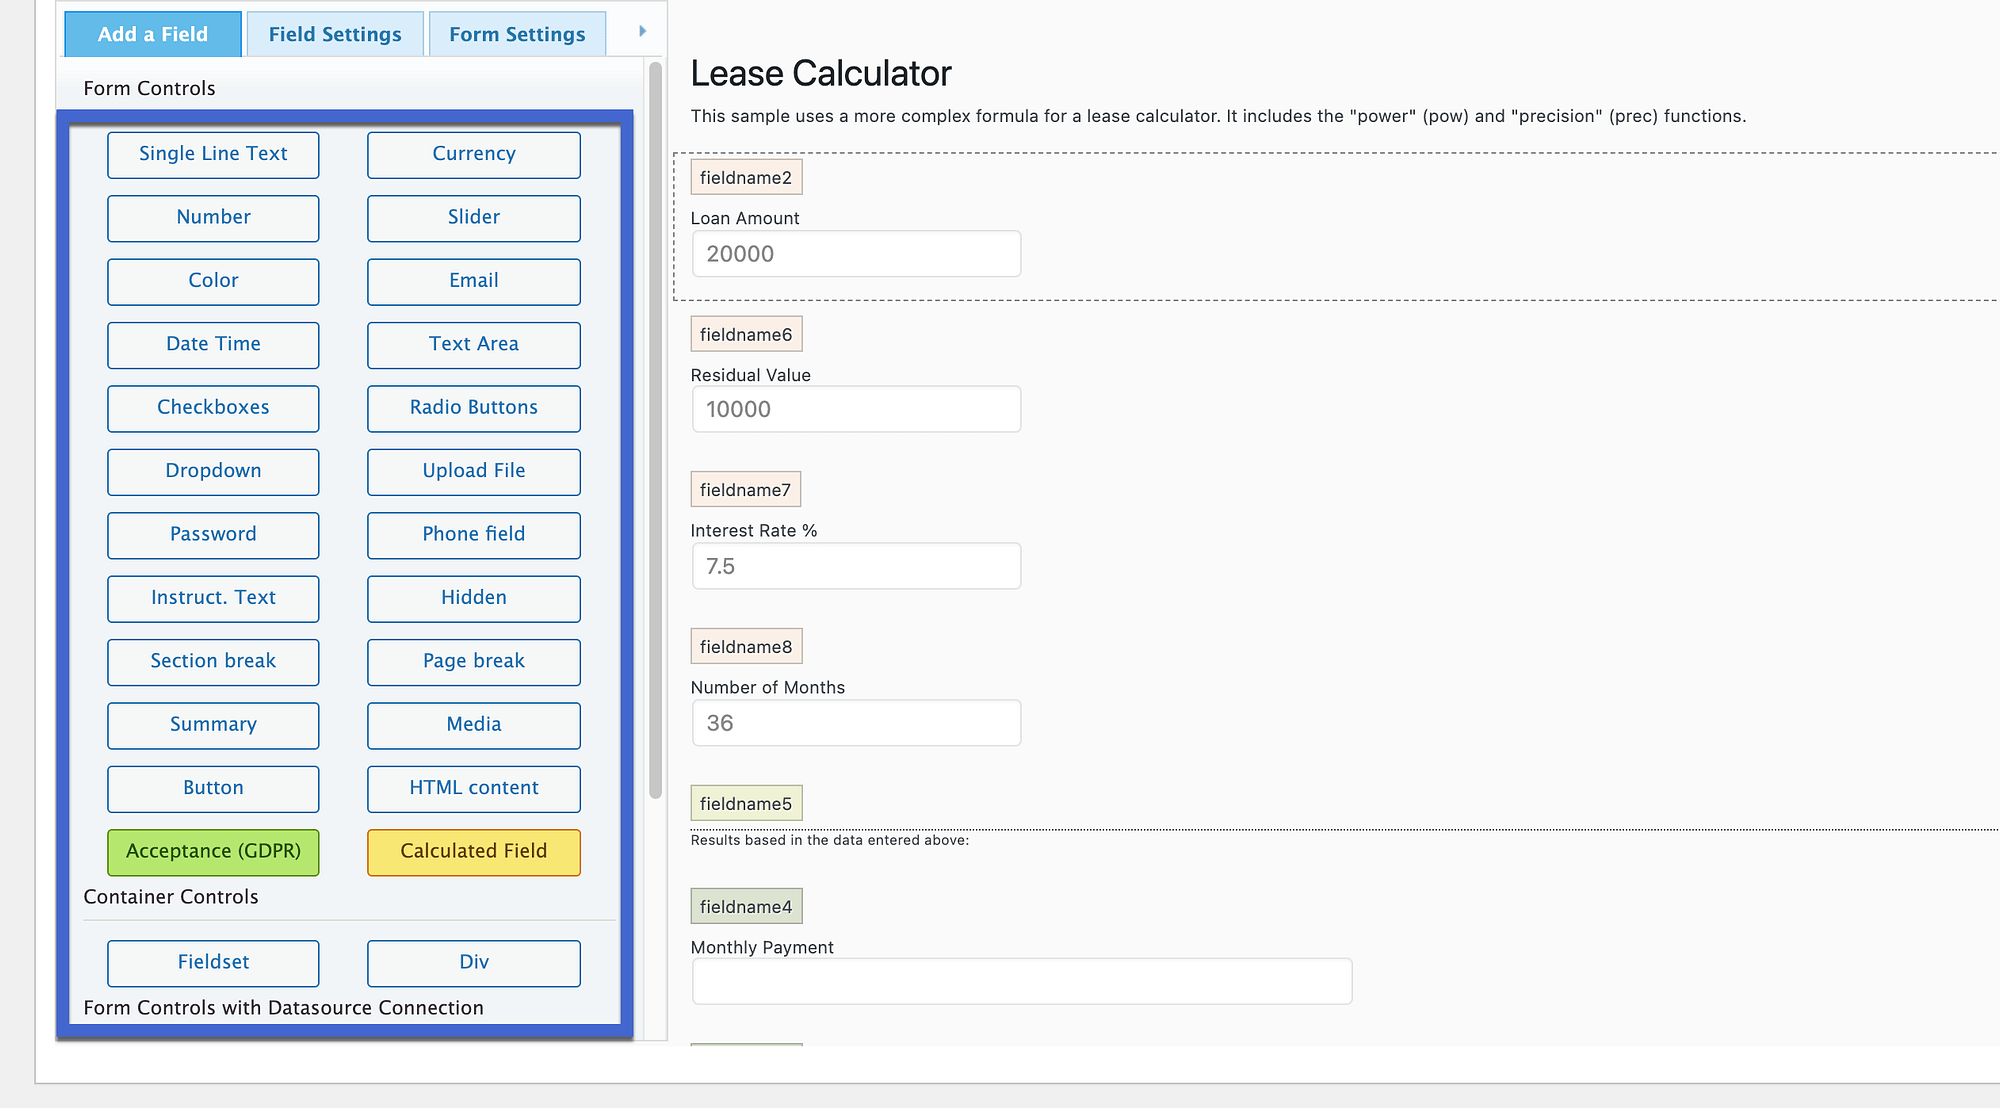Add a Date Time field
The height and width of the screenshot is (1108, 2000).
click(x=212, y=344)
